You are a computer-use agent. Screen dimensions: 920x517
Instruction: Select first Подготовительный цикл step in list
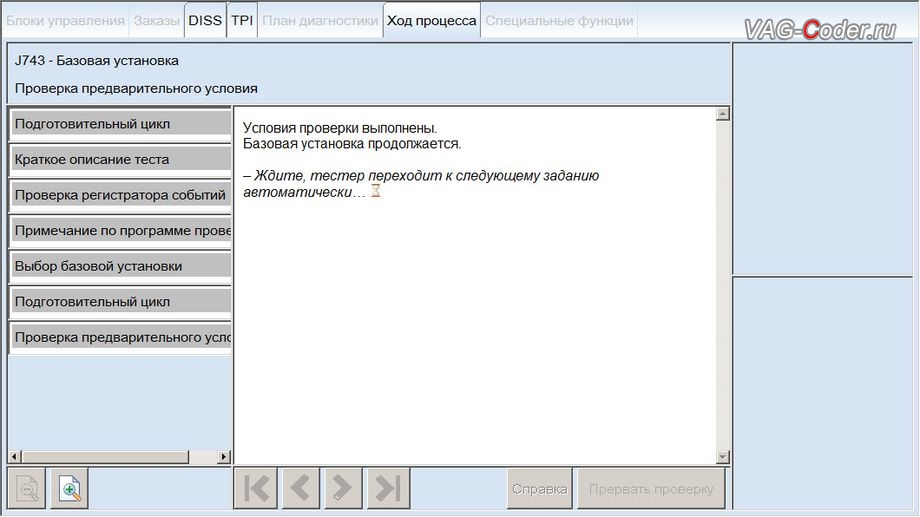121,124
